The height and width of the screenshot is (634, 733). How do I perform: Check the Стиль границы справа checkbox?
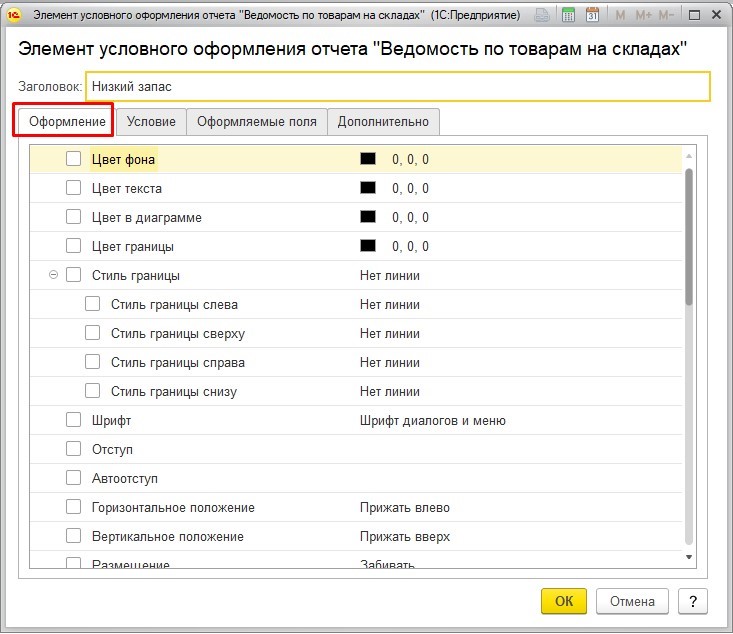(x=93, y=362)
